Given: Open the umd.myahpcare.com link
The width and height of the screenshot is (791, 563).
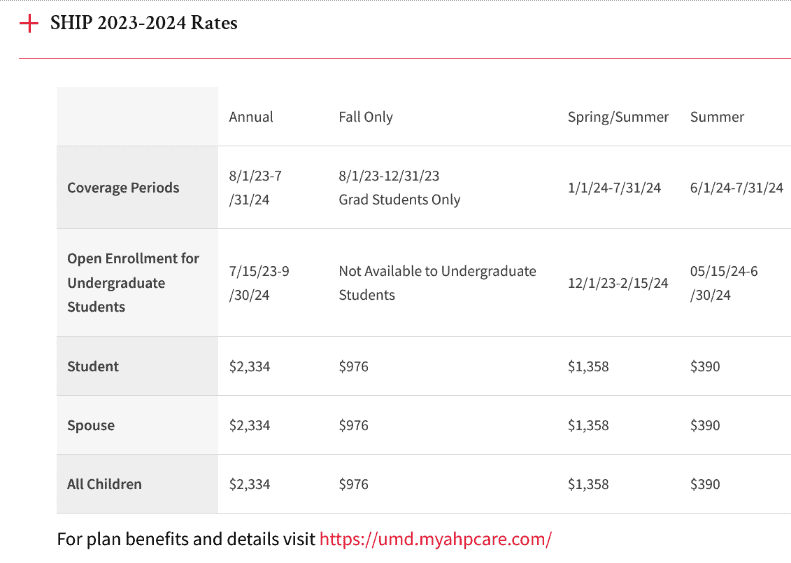Looking at the screenshot, I should click(x=435, y=539).
